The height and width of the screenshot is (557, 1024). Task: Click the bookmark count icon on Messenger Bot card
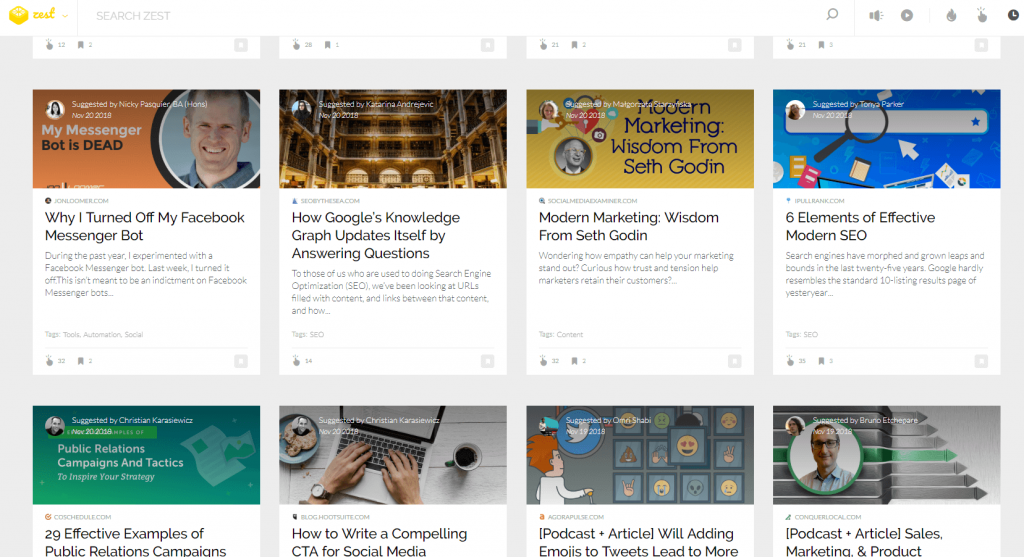tap(81, 360)
